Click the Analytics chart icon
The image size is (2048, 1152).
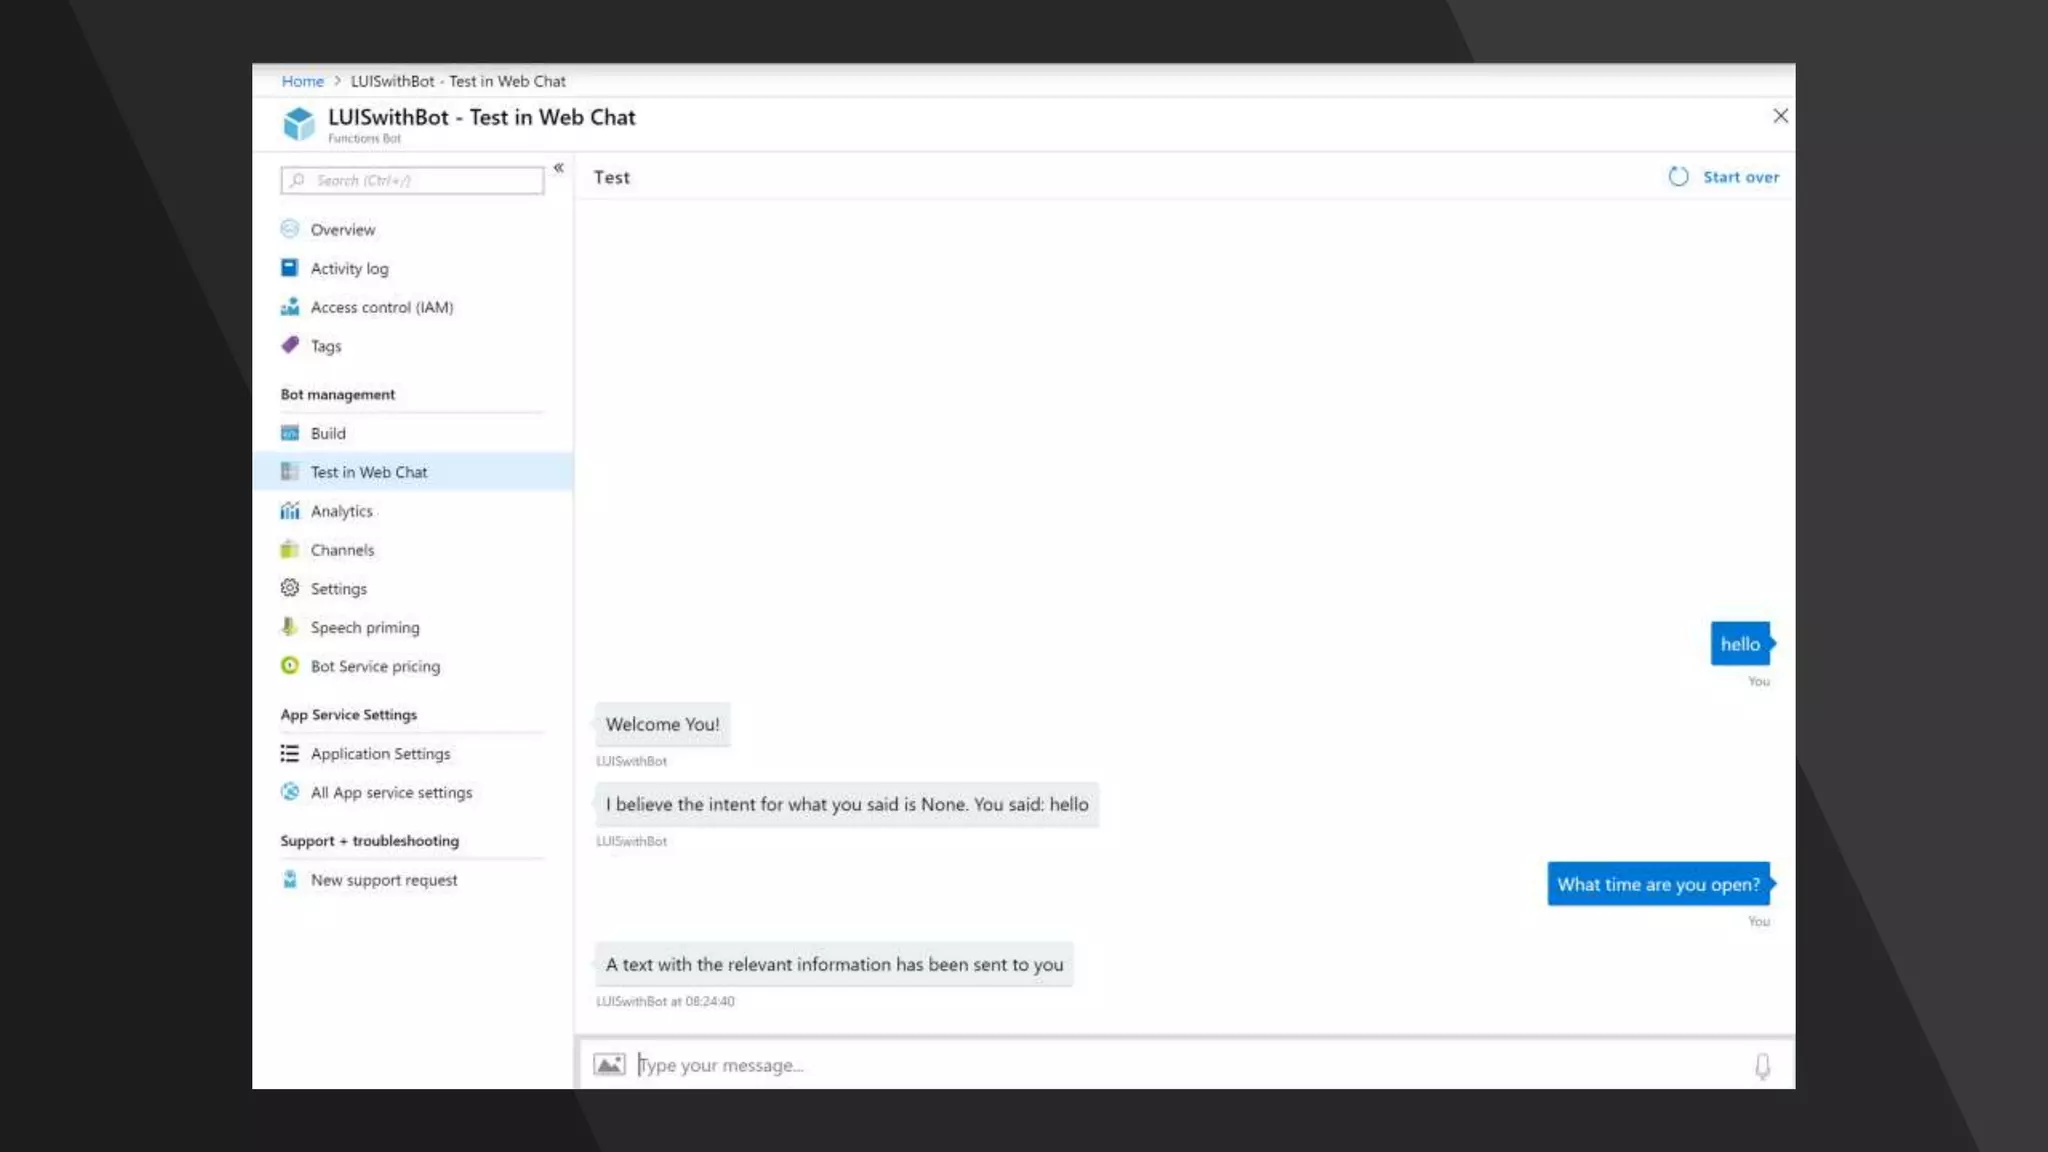coord(290,511)
